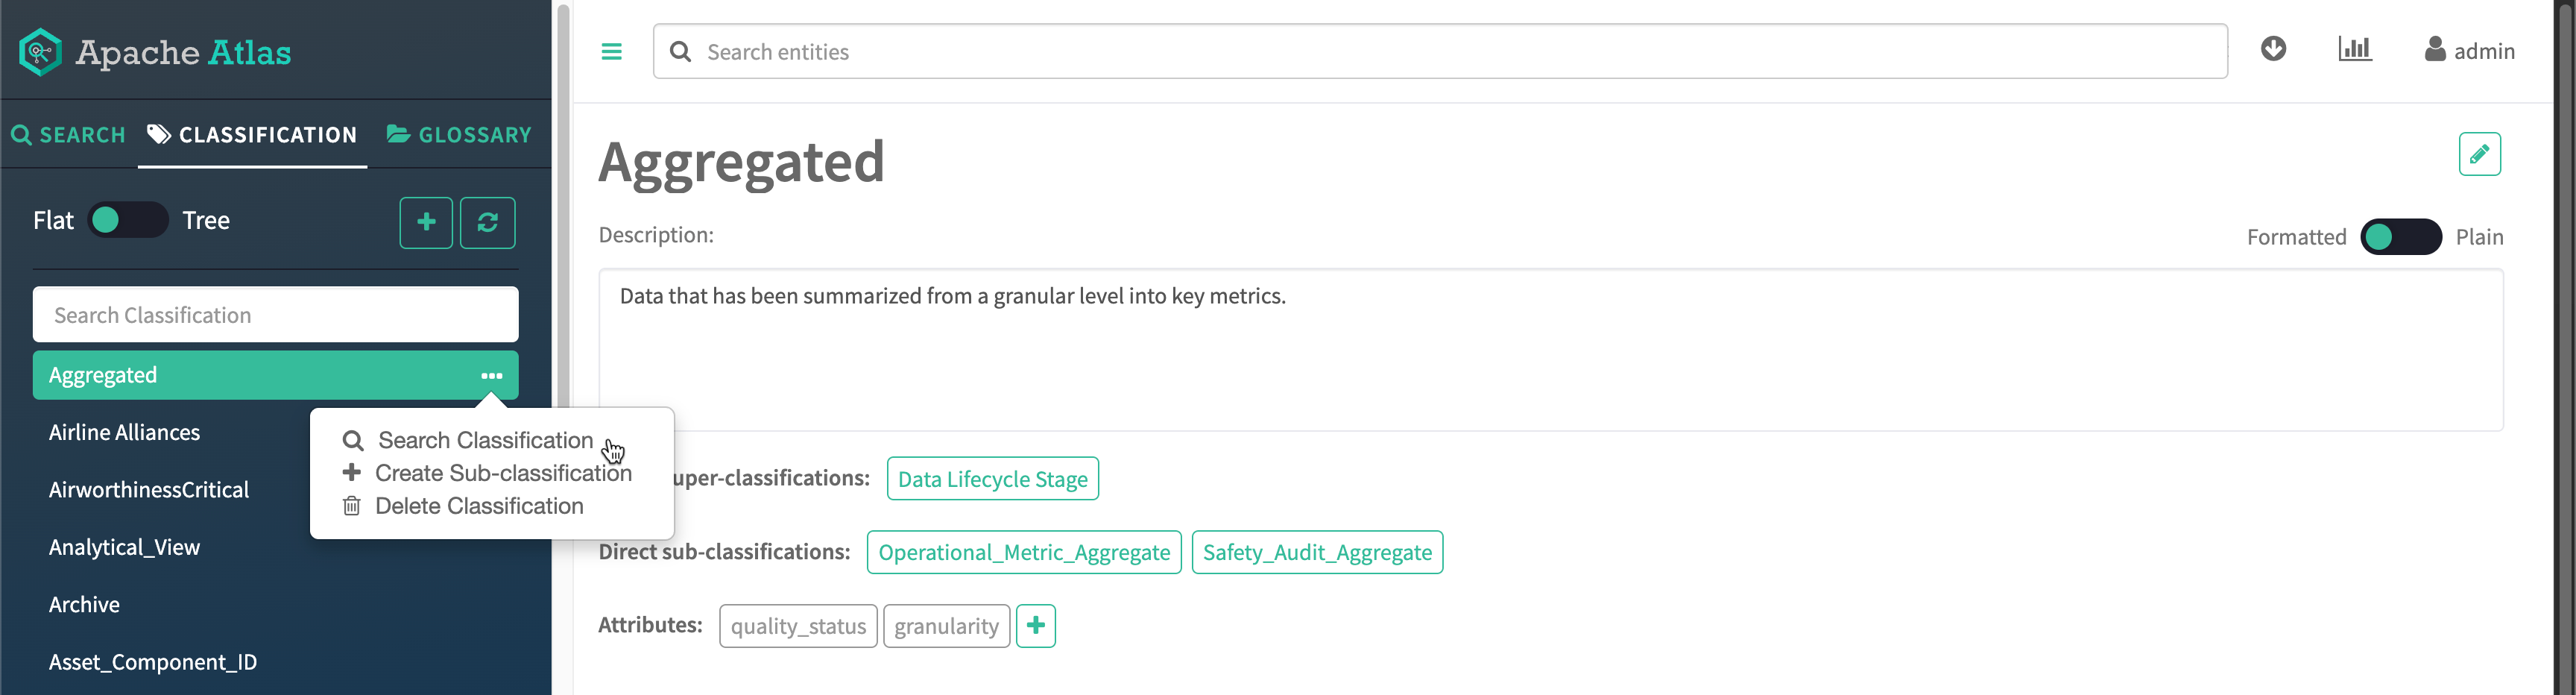Click the Search Classification input field
This screenshot has height=695, width=2576.
pos(275,315)
